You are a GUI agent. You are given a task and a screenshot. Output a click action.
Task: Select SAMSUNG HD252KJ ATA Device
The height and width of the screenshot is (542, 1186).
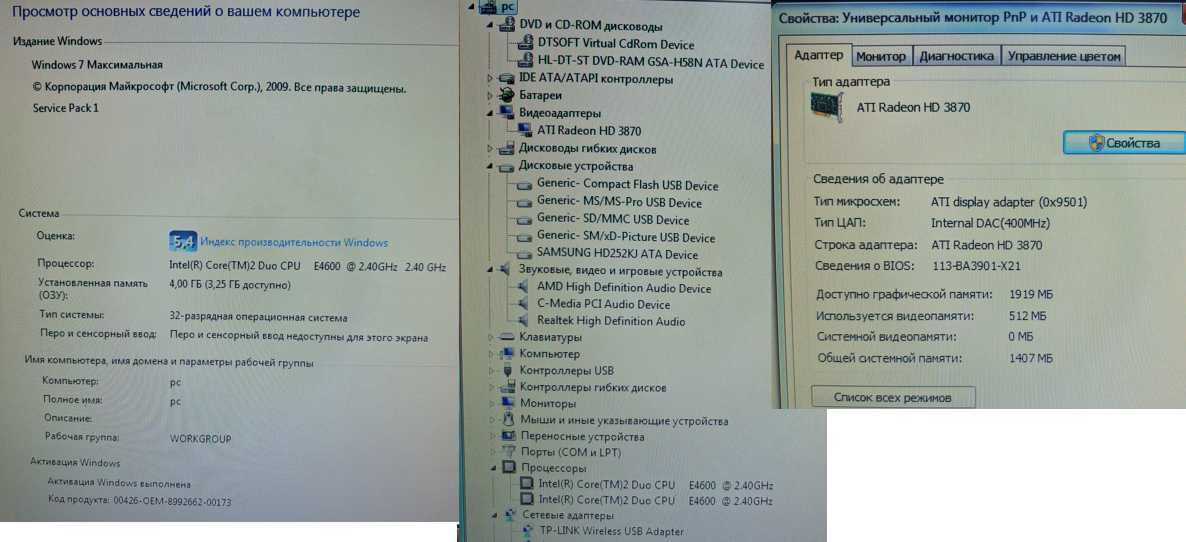point(617,255)
